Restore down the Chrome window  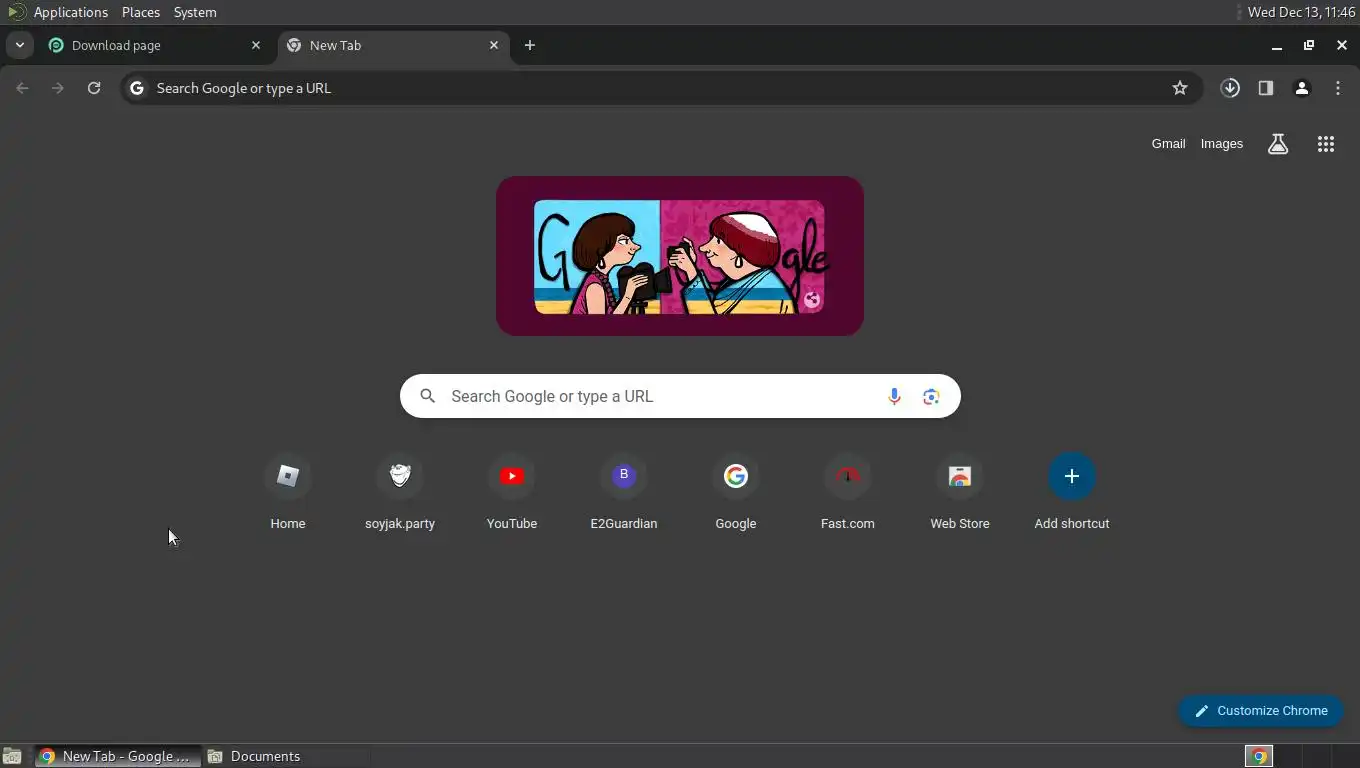coord(1309,45)
